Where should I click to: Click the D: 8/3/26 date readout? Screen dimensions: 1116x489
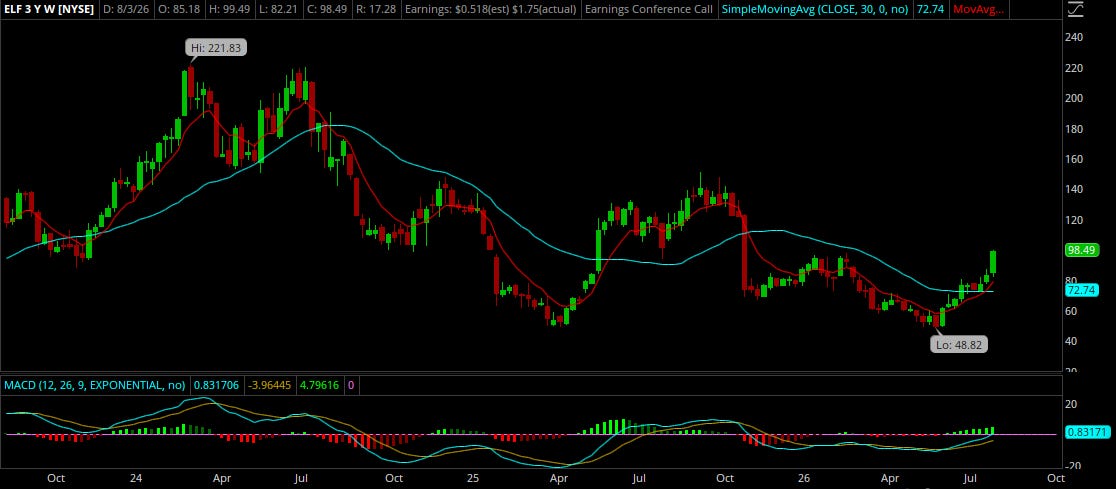(x=126, y=10)
